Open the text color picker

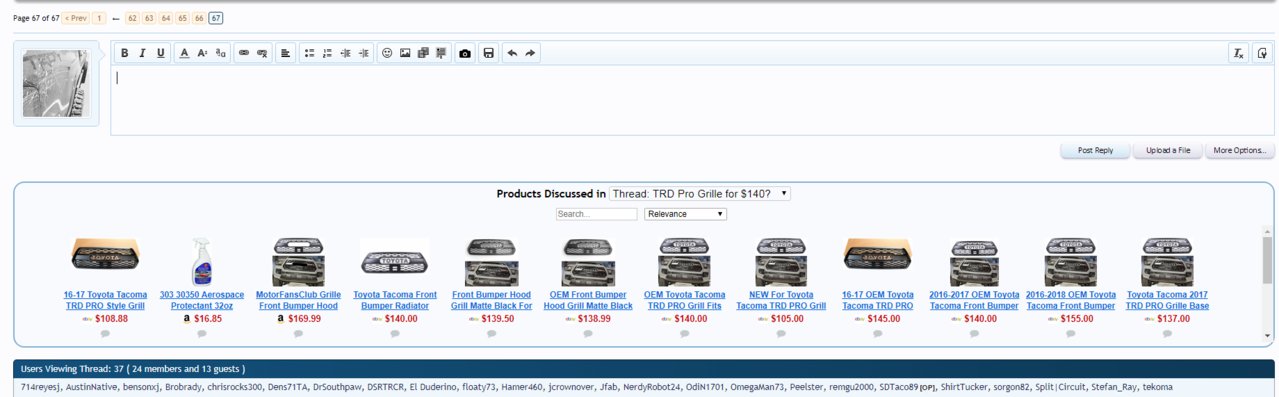pos(184,53)
